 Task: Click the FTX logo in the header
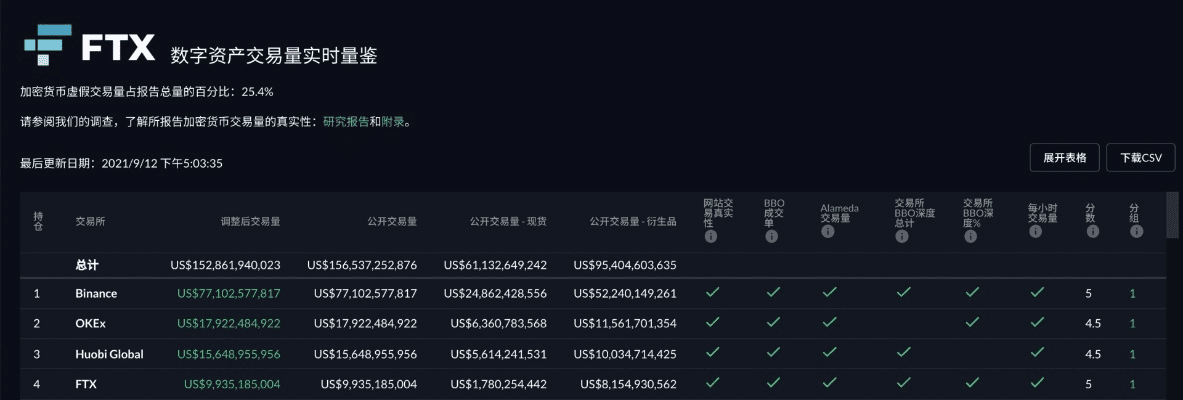pyautogui.click(x=90, y=47)
